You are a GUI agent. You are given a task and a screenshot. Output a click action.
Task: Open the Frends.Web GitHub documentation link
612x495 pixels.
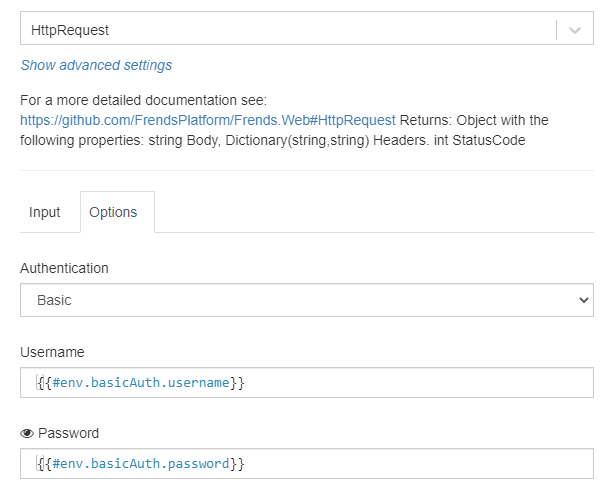208,120
